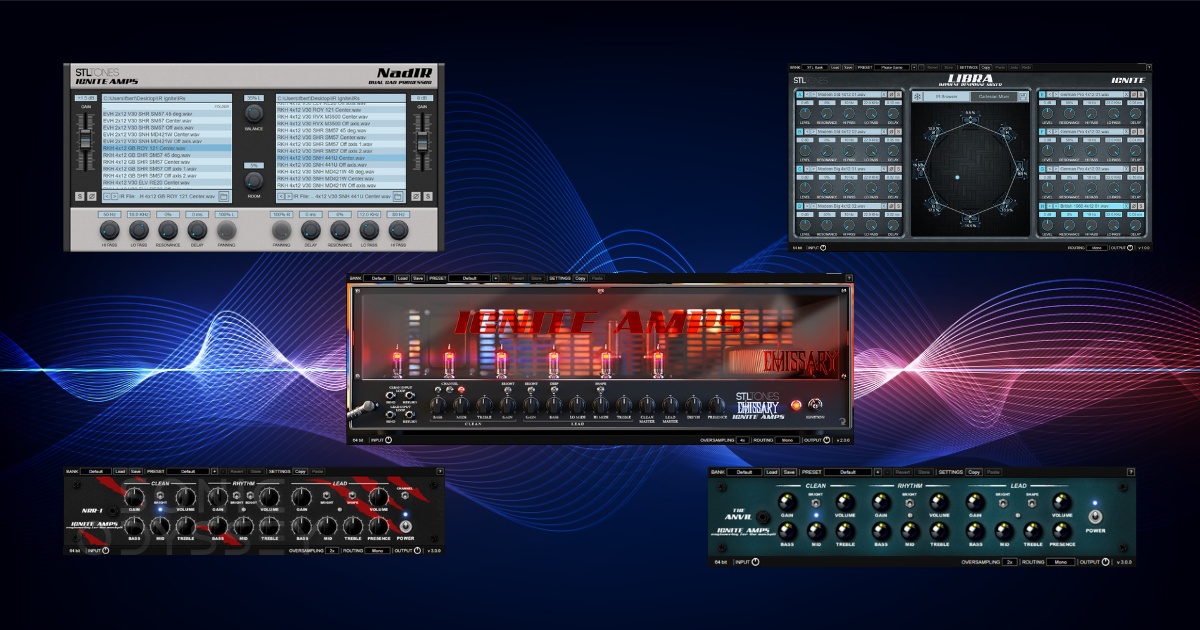The width and height of the screenshot is (1200, 630).
Task: Click the X clear icon on Libra channel H
Action: click(1126, 207)
